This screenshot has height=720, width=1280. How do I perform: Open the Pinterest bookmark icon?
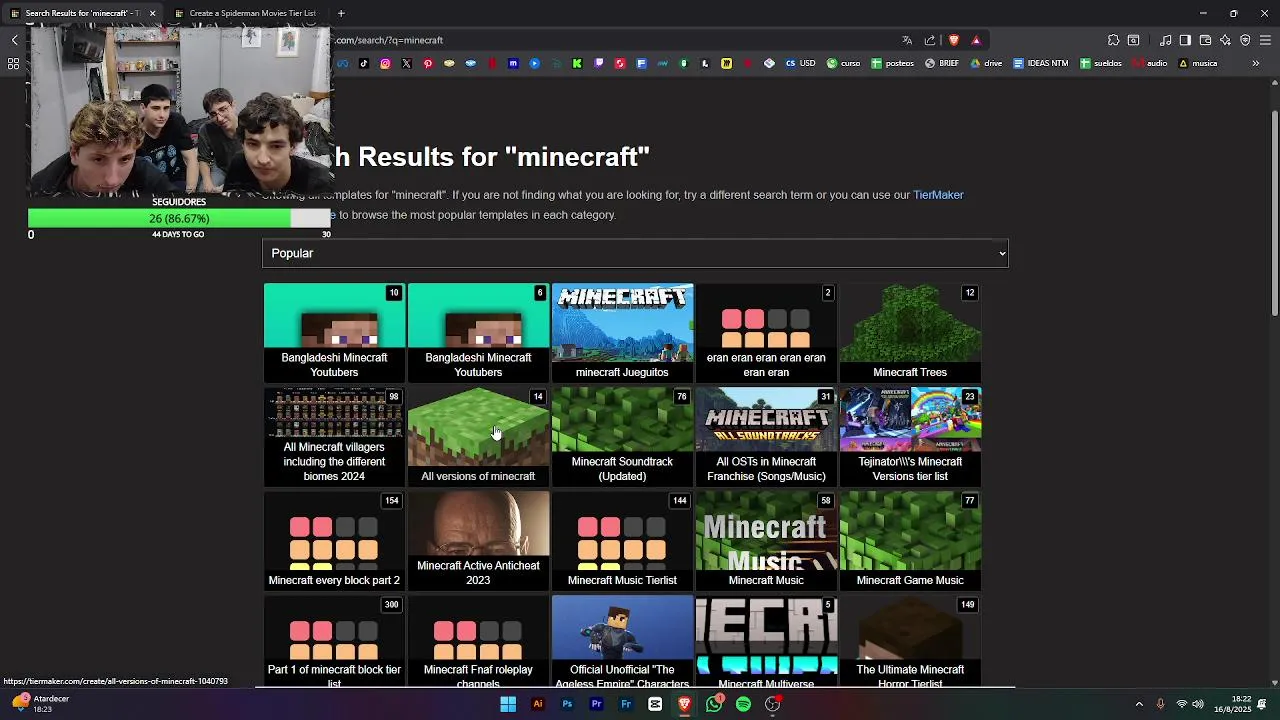point(428,63)
